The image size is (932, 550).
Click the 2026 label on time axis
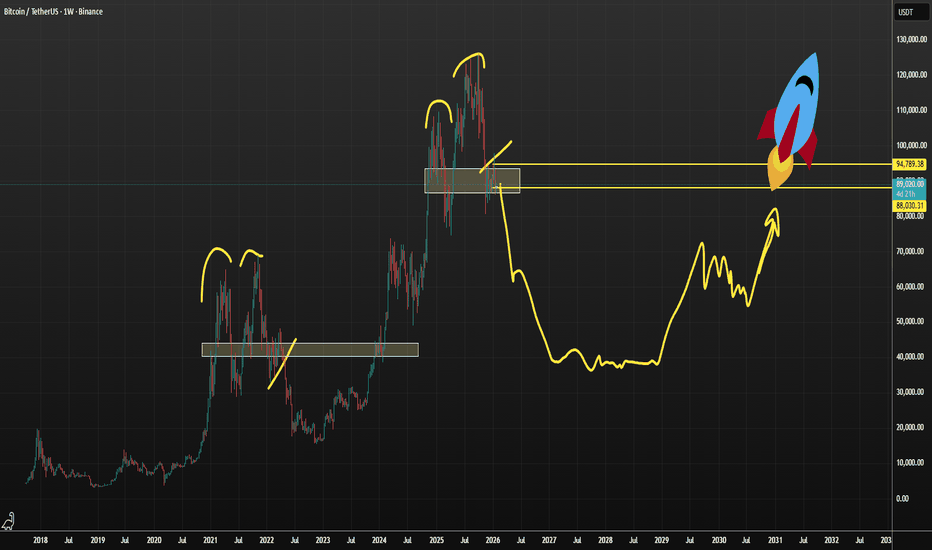click(493, 539)
